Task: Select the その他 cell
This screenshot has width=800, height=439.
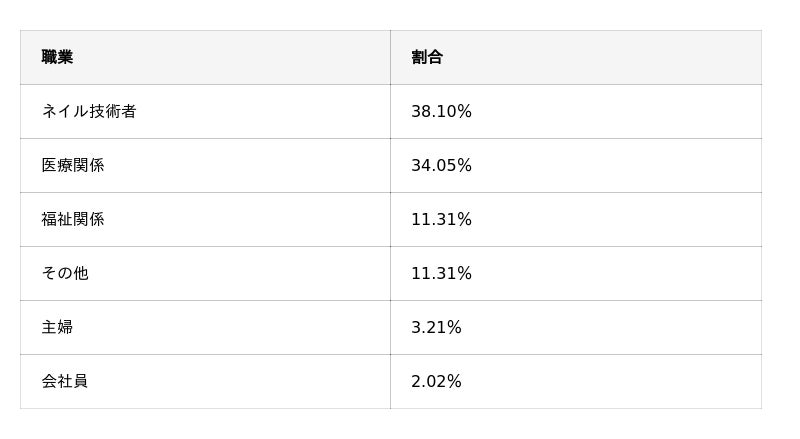Action: coord(205,274)
